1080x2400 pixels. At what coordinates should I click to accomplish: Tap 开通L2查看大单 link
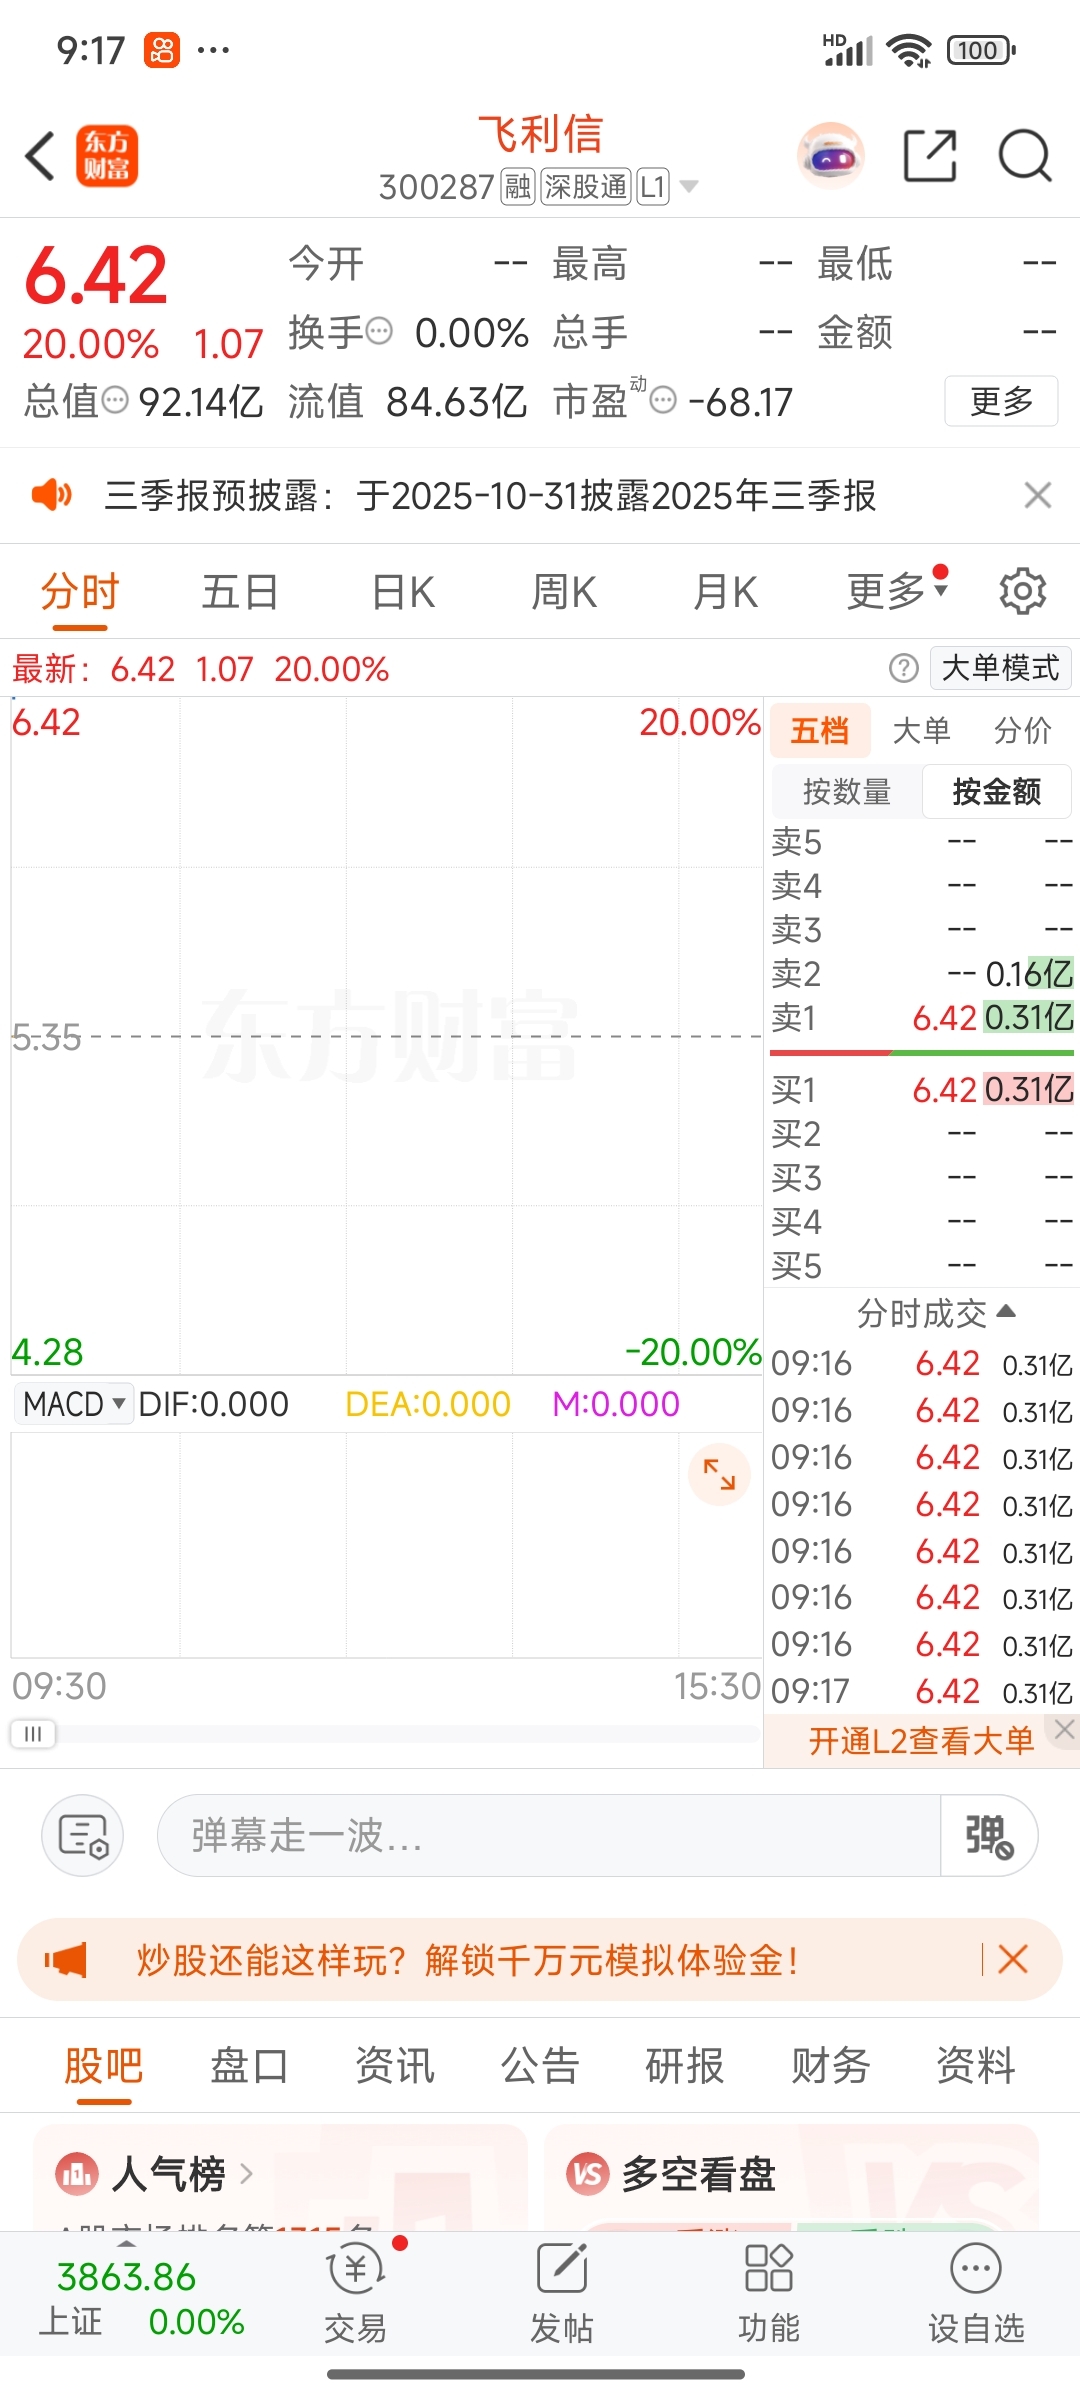click(921, 1741)
